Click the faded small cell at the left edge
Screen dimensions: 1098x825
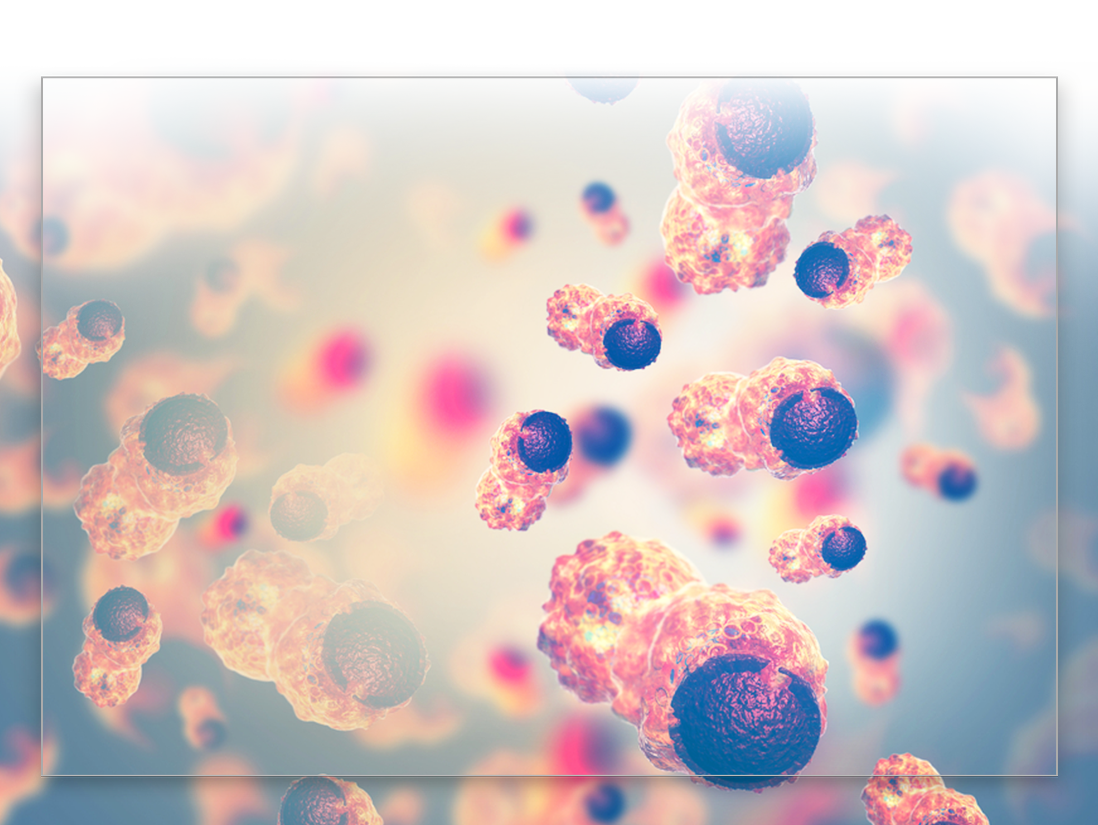[82, 337]
